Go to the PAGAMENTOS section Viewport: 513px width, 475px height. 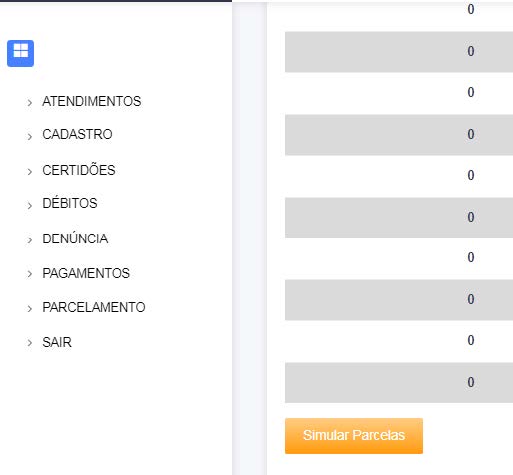tap(86, 273)
